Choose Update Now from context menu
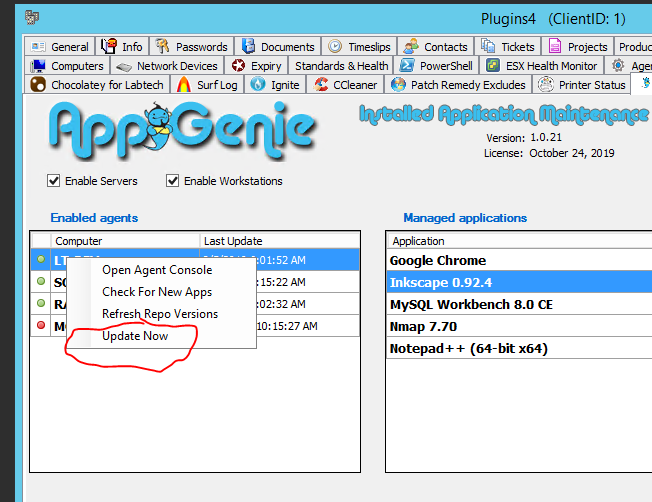 pyautogui.click(x=161, y=336)
